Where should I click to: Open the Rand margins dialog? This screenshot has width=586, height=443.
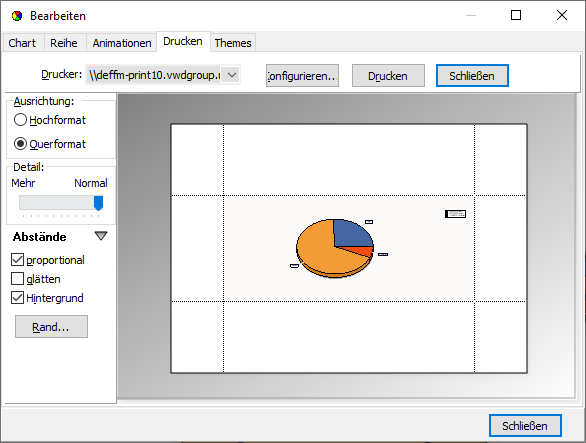pos(51,327)
